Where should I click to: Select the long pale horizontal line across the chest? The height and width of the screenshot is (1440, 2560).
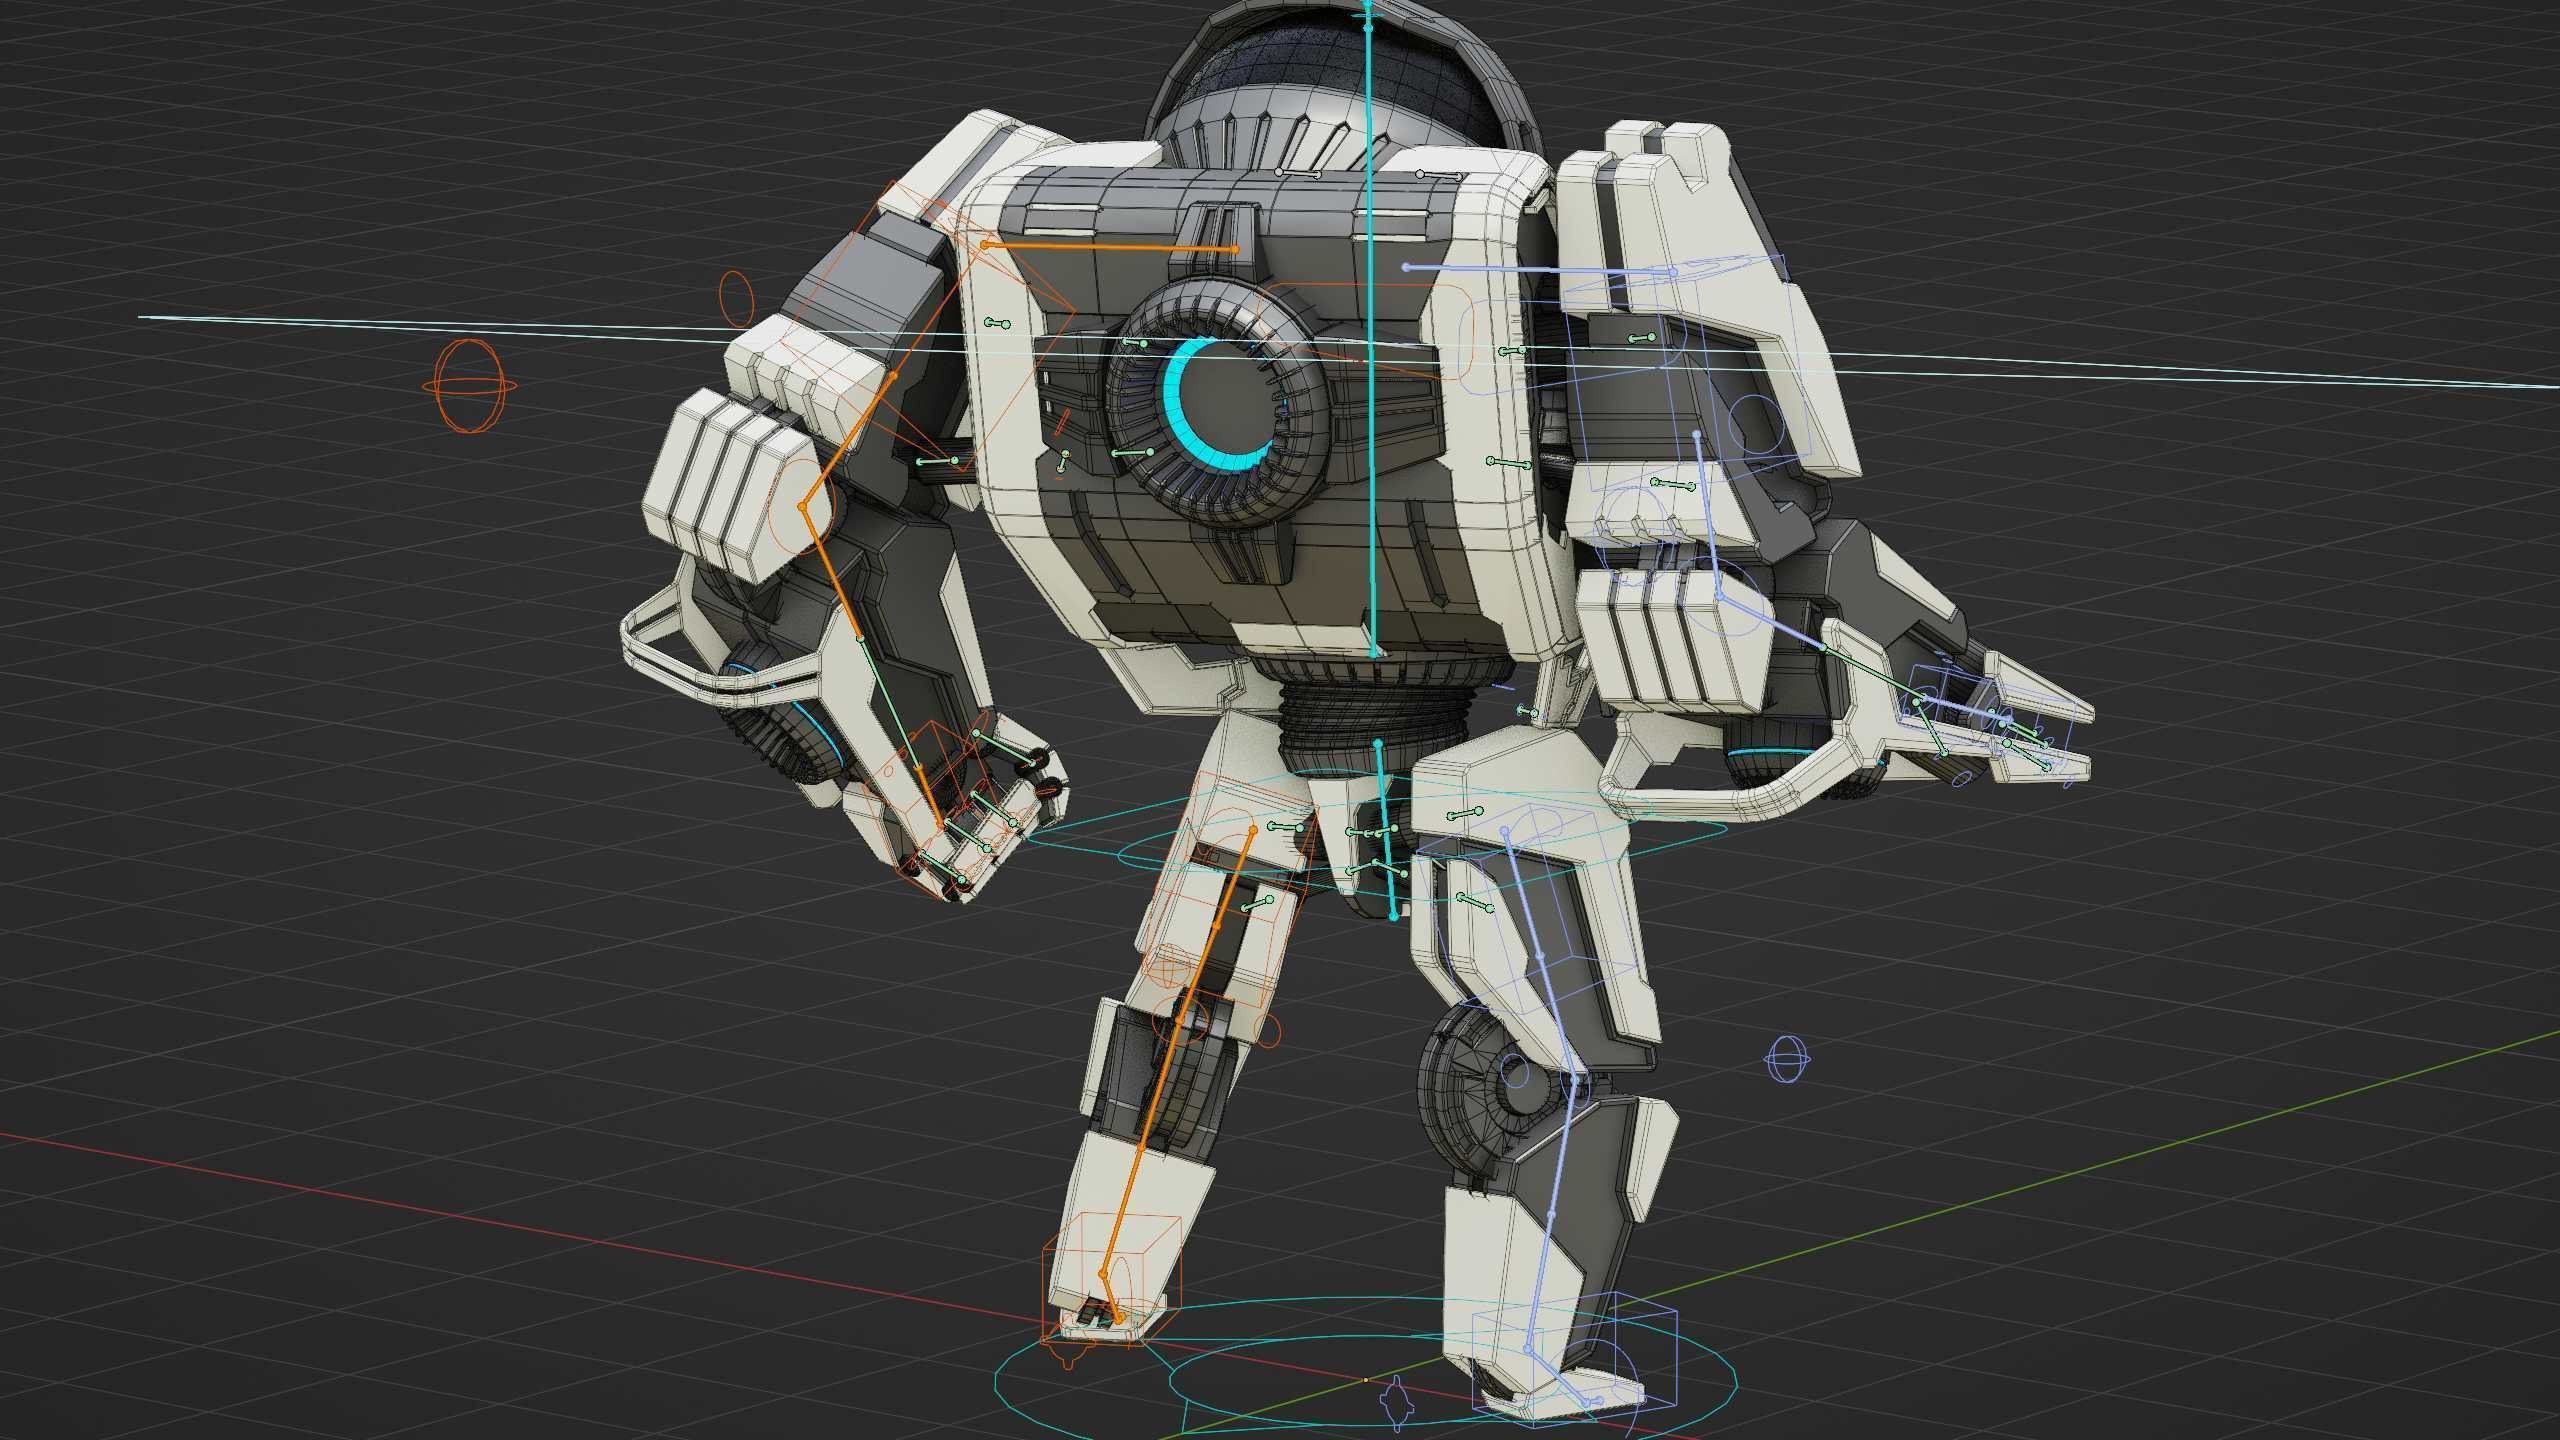pyautogui.click(x=1348, y=351)
